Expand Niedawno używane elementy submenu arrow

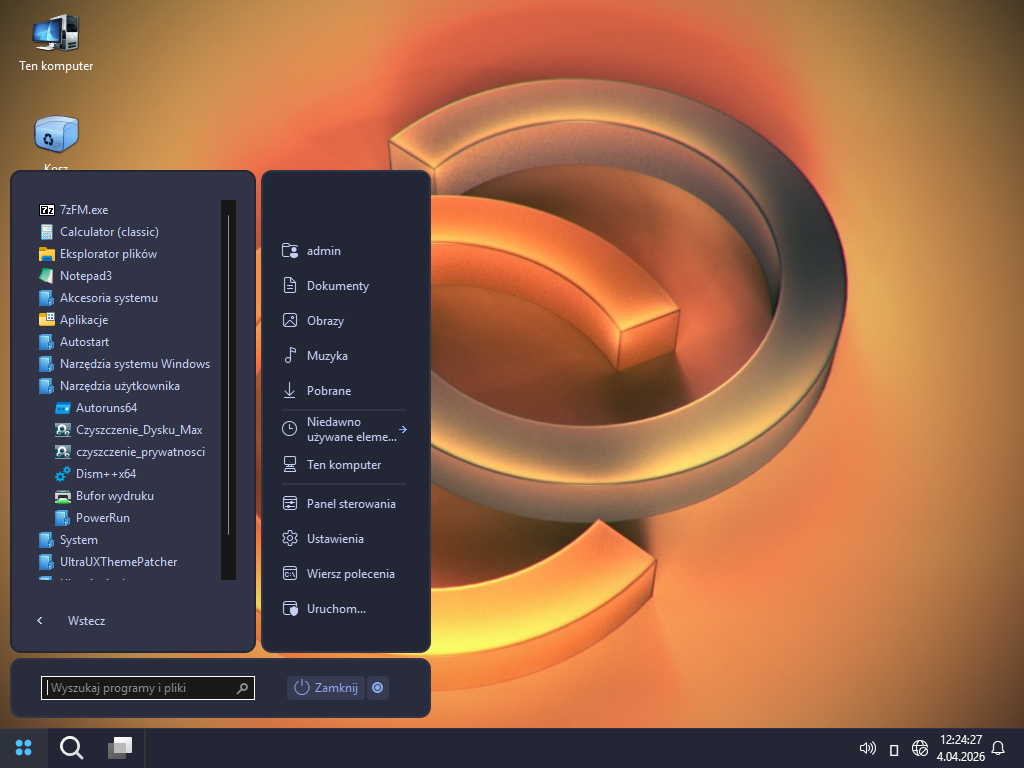coord(402,429)
